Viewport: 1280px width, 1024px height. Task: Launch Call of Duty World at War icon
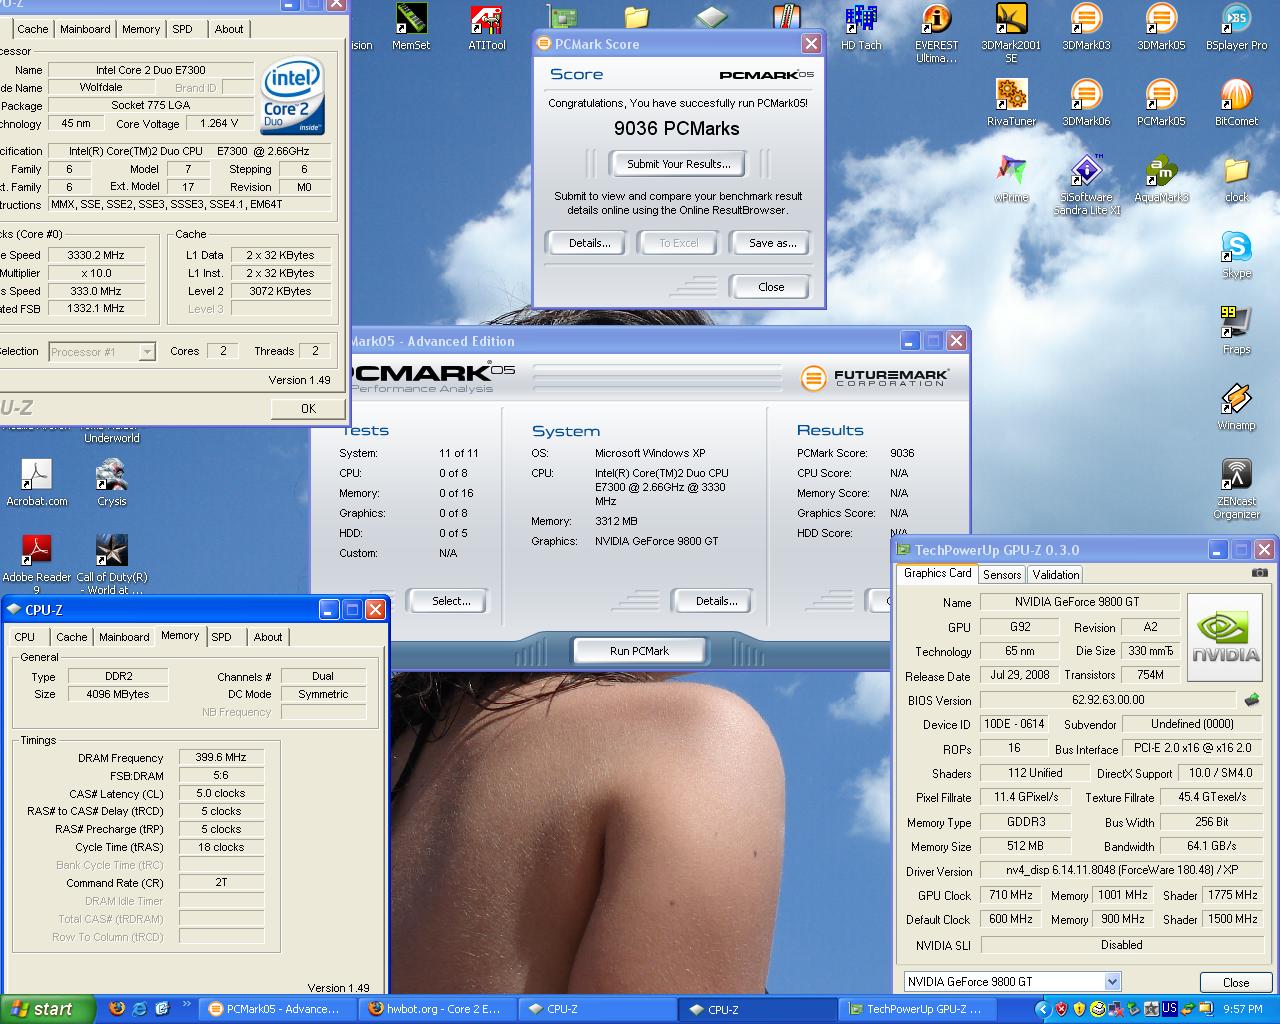[x=112, y=565]
